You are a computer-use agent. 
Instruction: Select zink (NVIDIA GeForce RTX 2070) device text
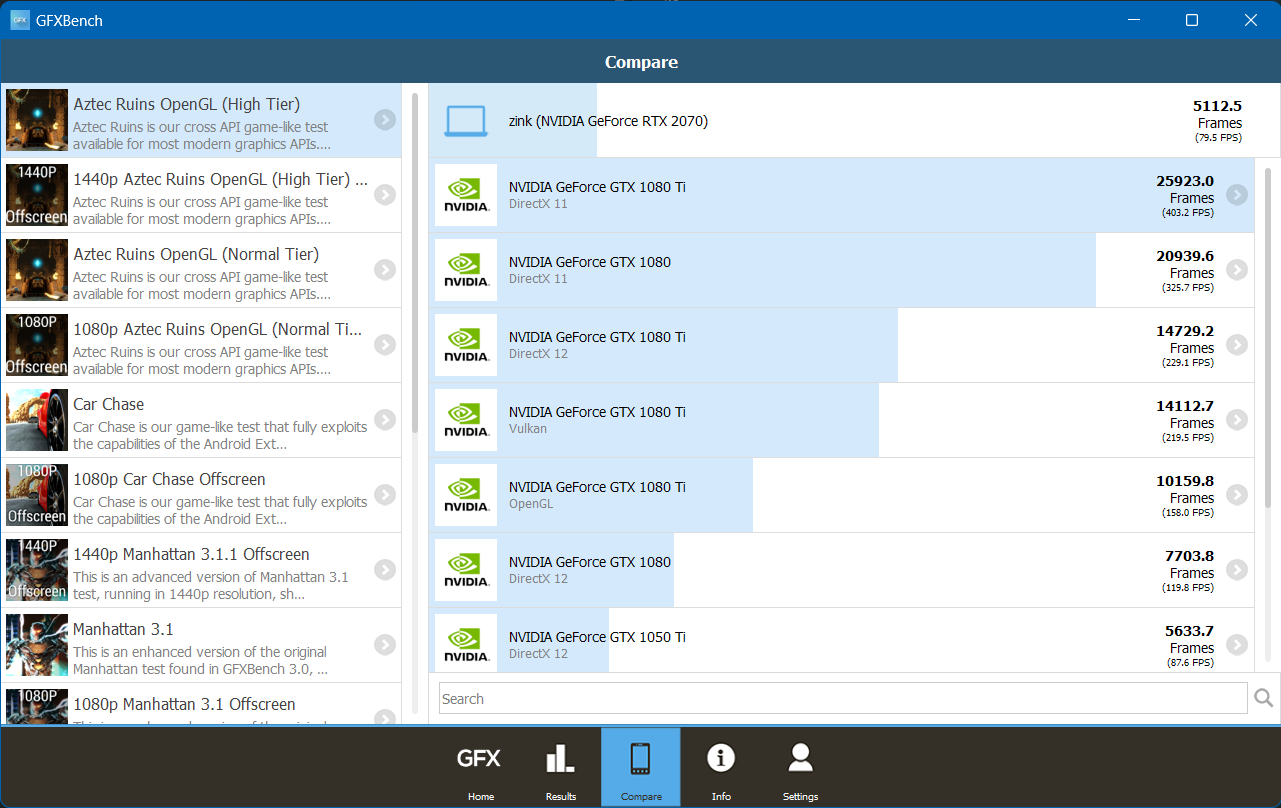[608, 121]
